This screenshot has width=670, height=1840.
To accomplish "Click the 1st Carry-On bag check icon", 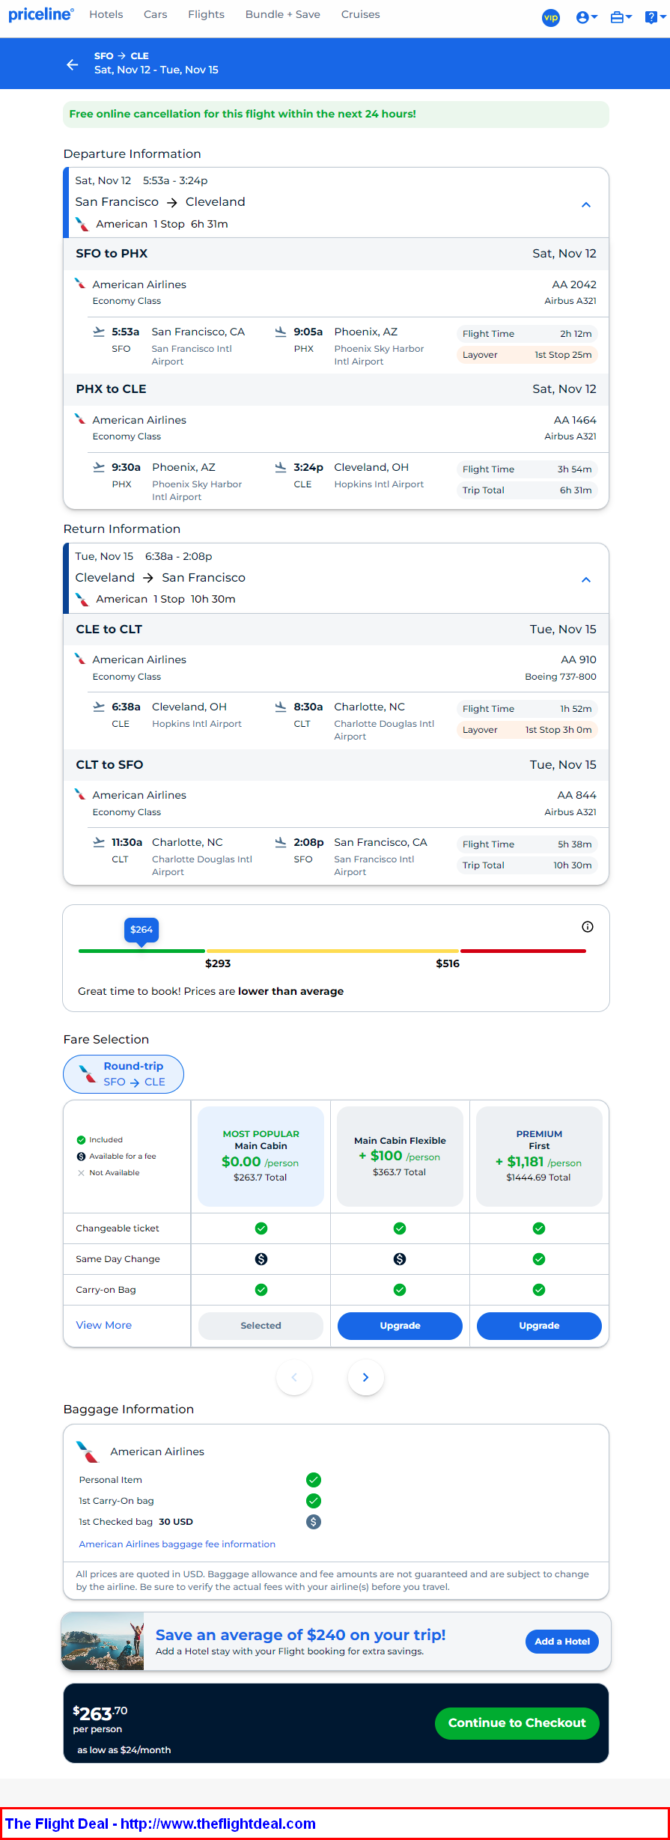I will point(313,1501).
